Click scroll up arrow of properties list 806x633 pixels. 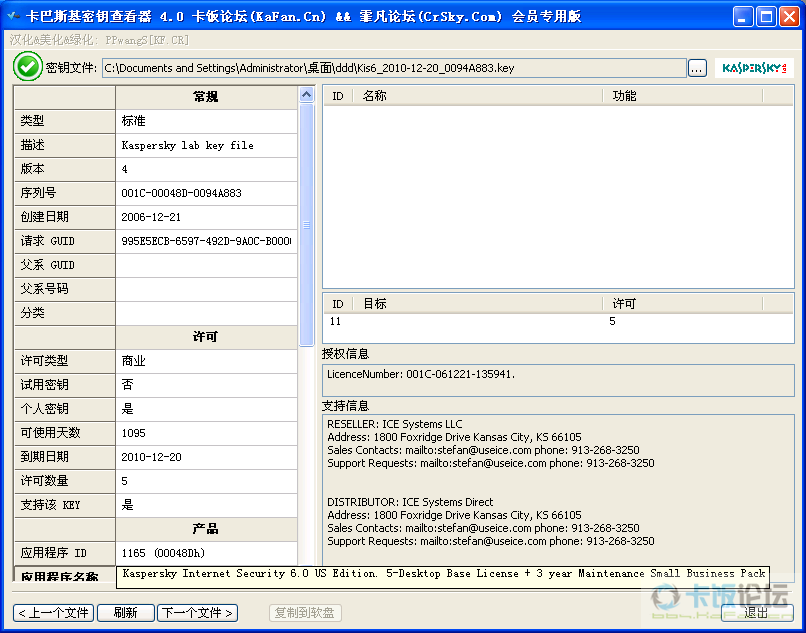(306, 95)
